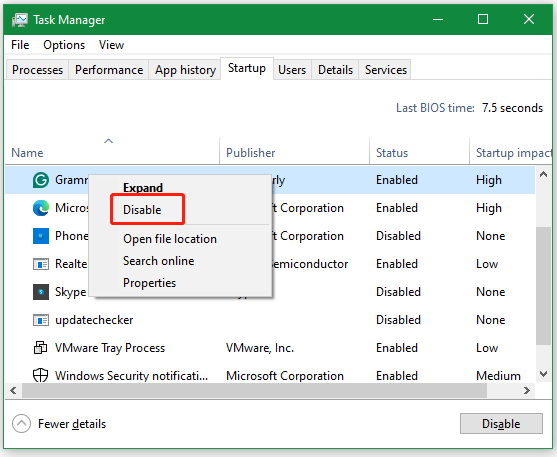Click the vertical scrollbar up arrow
The image size is (557, 457).
click(x=543, y=174)
